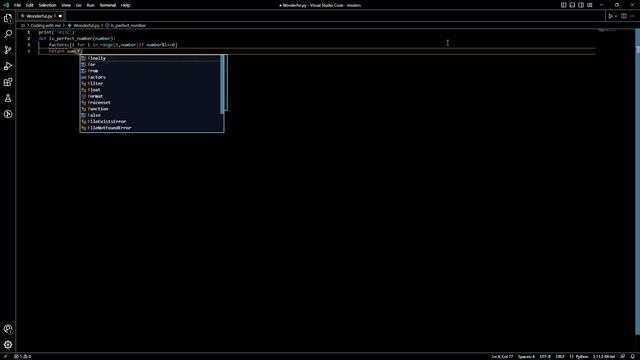Open the Run and Debug view

[8, 66]
